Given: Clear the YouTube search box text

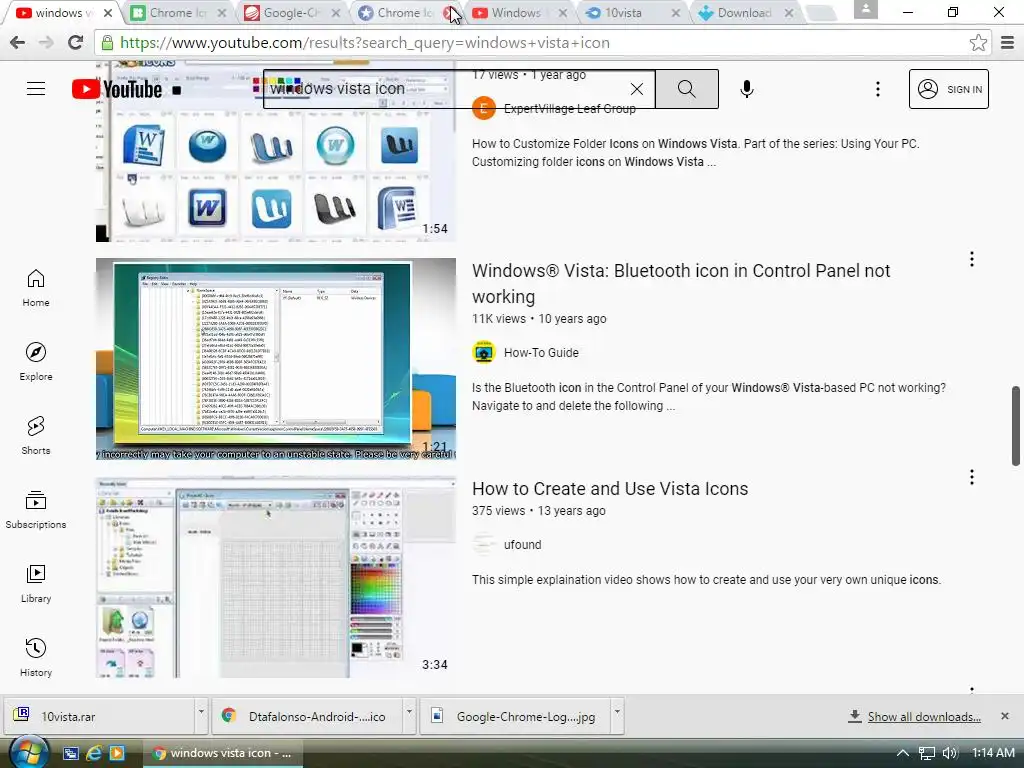Looking at the screenshot, I should [x=637, y=89].
